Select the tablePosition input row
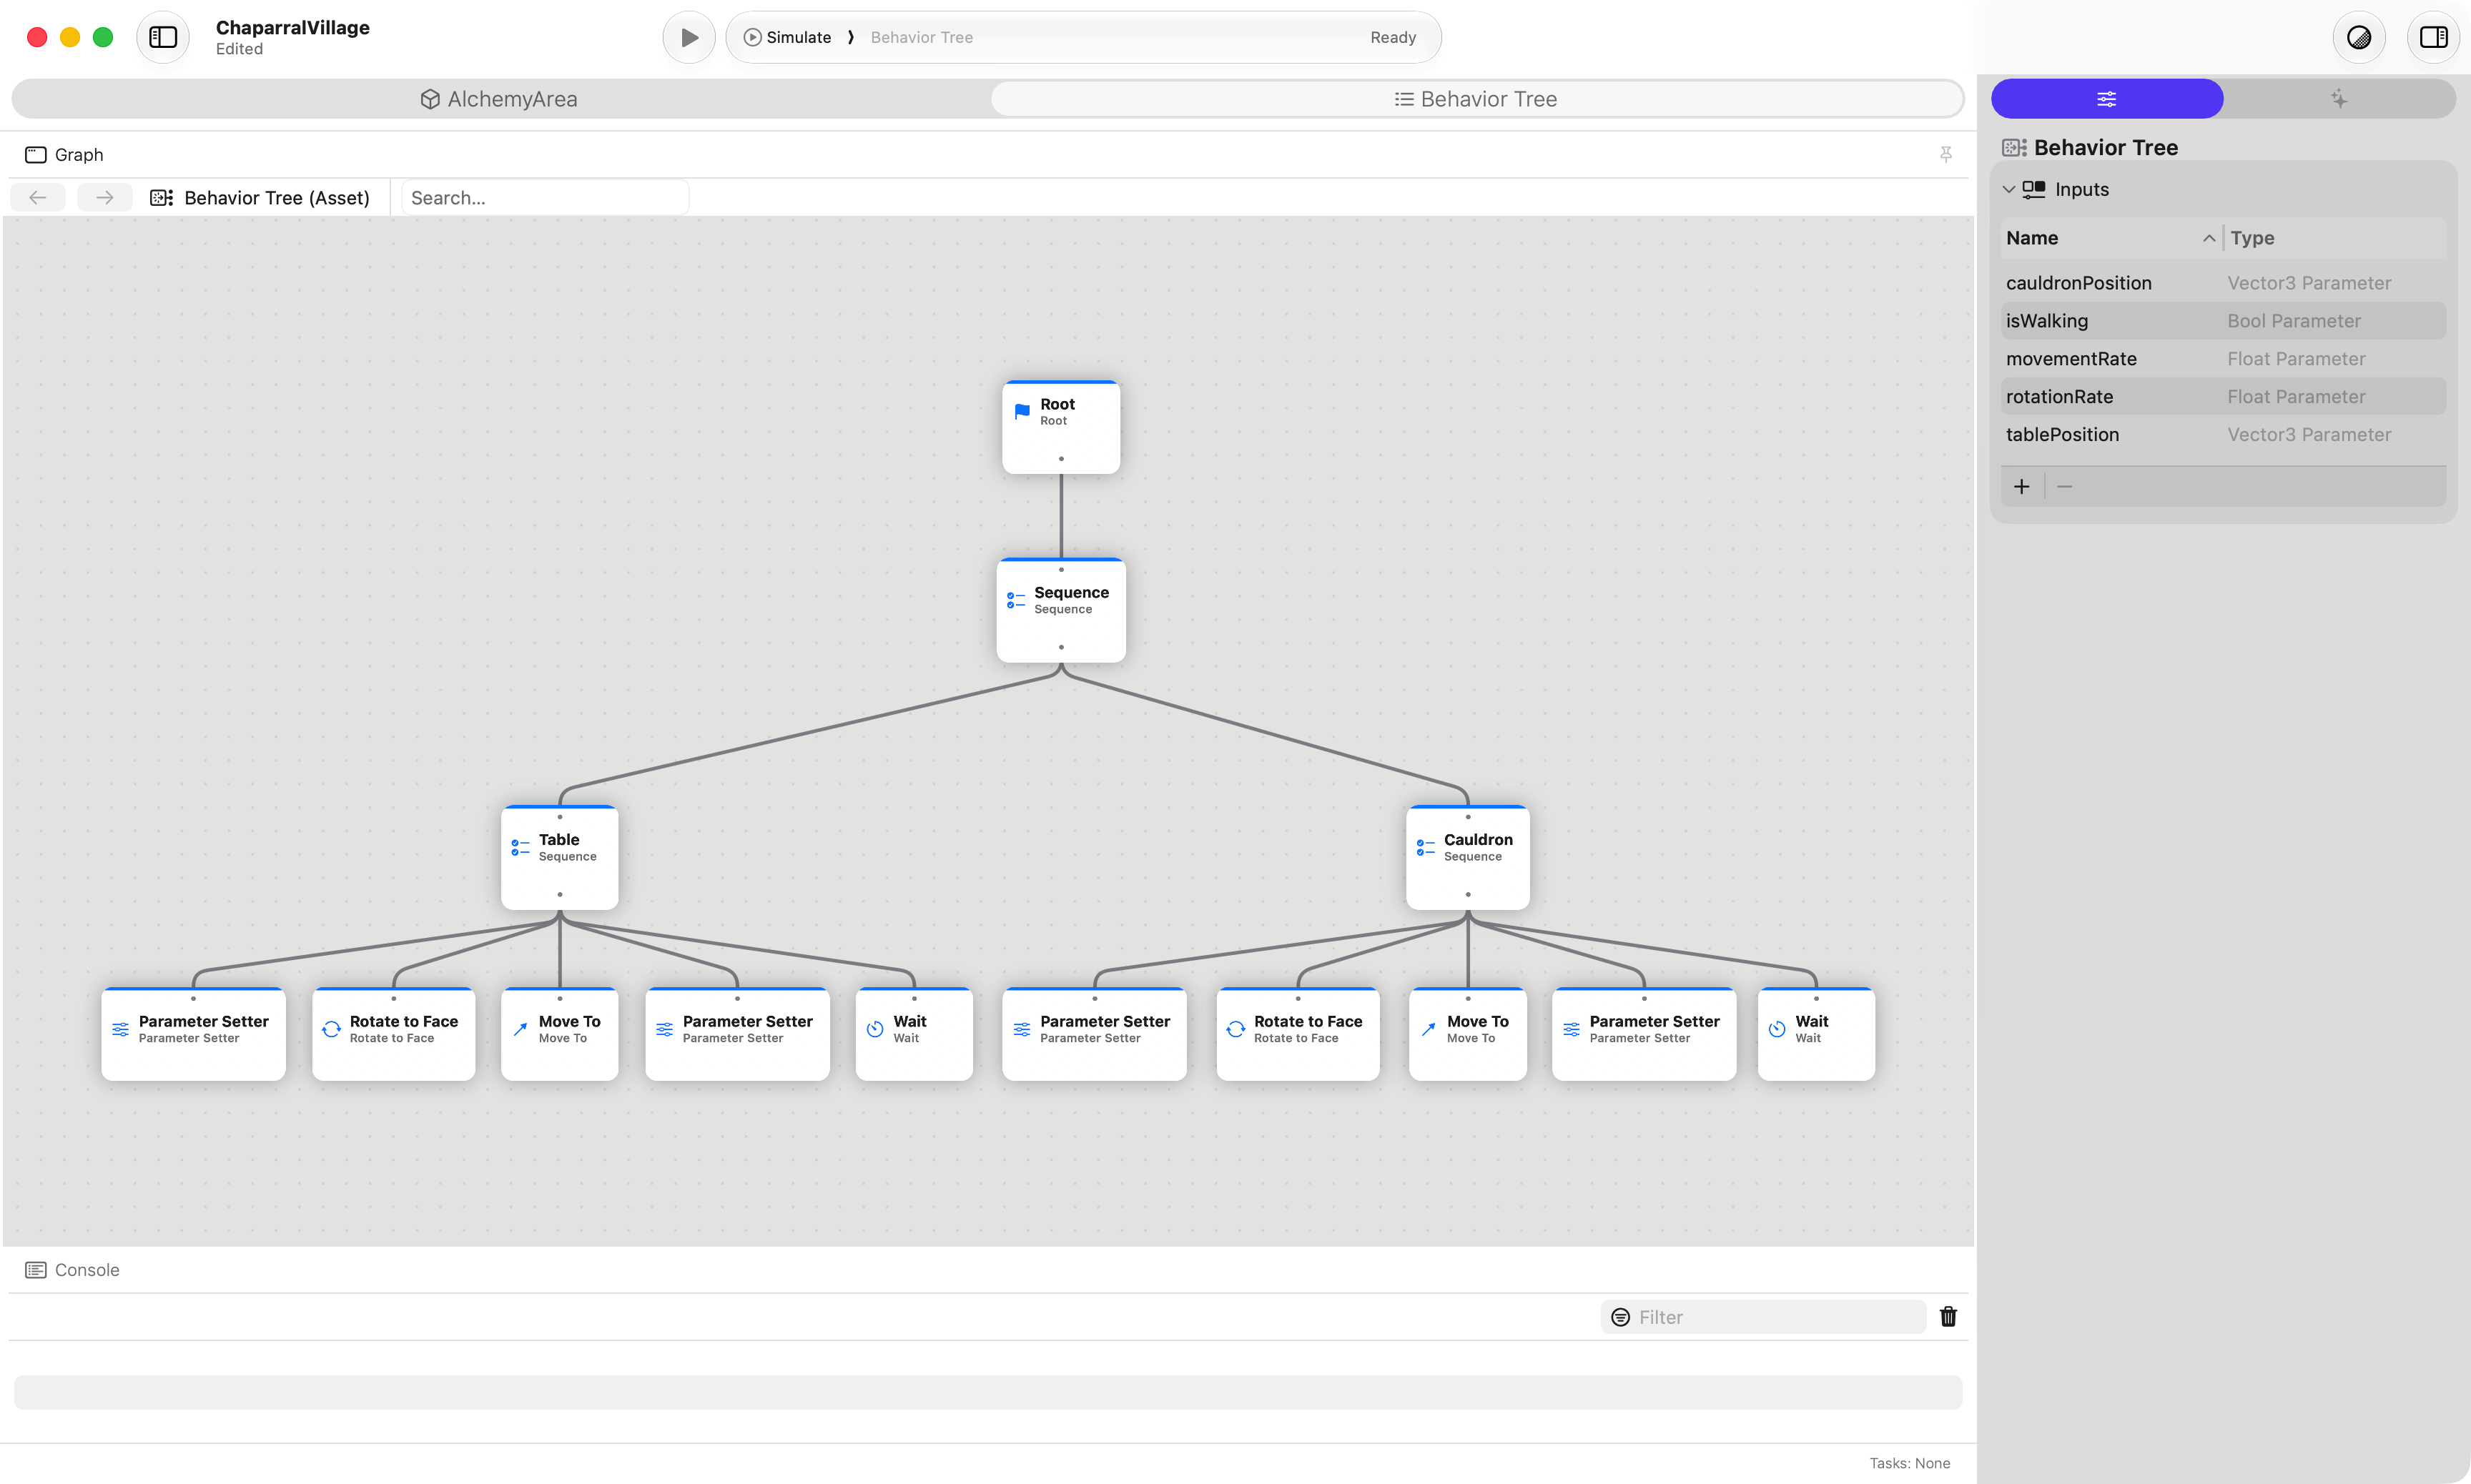2471x1484 pixels. click(2224, 435)
